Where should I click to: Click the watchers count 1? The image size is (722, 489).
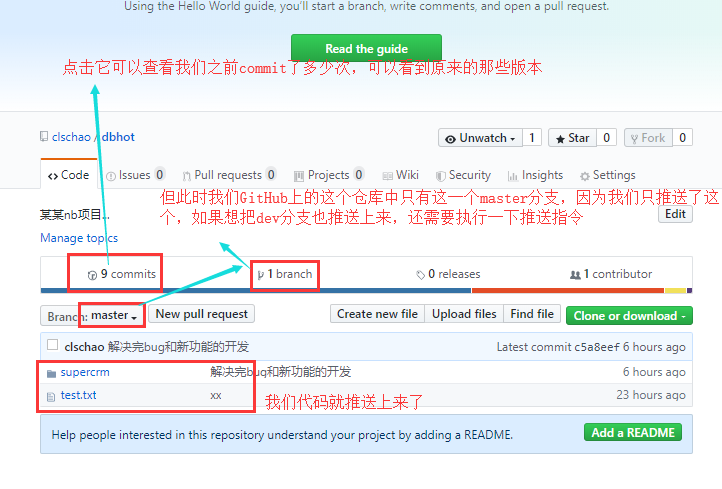click(532, 138)
